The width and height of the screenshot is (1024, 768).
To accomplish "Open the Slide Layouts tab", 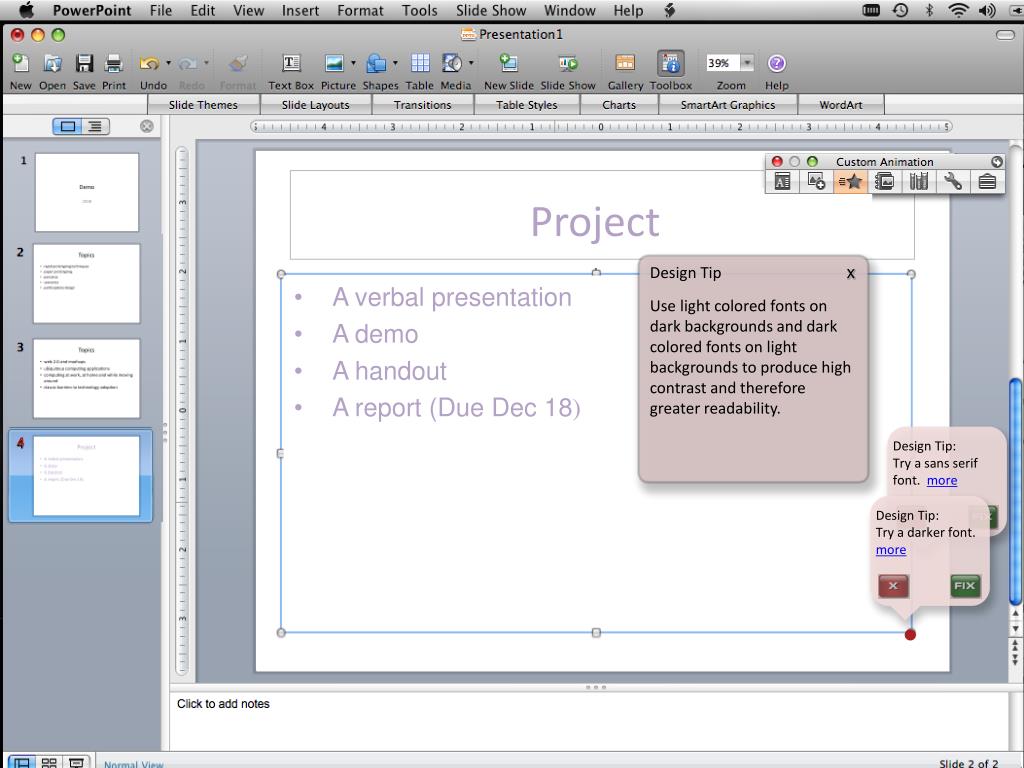I will click(x=315, y=104).
